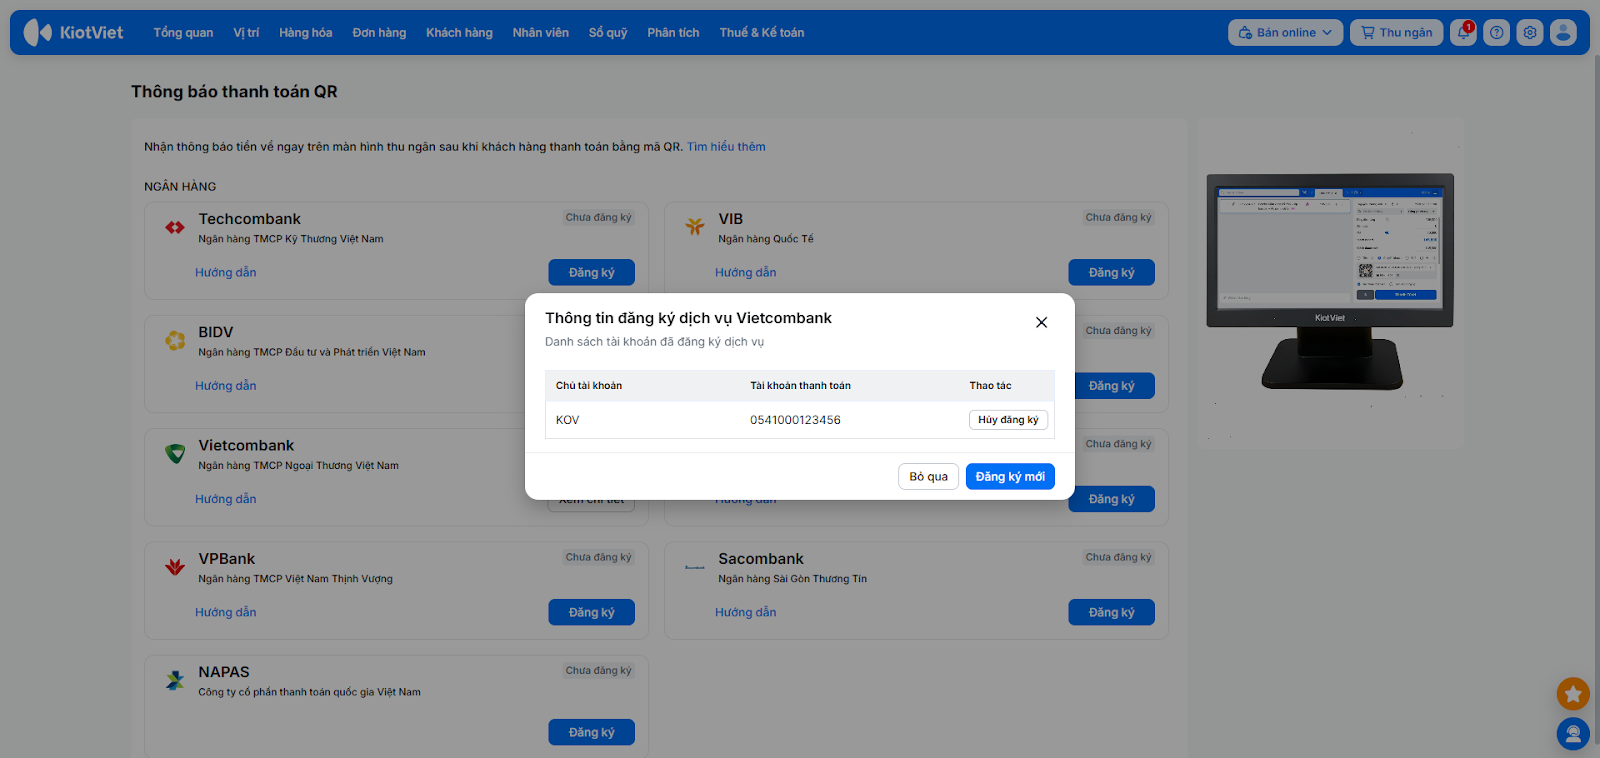This screenshot has width=1600, height=758.
Task: Click the orange star floating button
Action: tap(1573, 693)
